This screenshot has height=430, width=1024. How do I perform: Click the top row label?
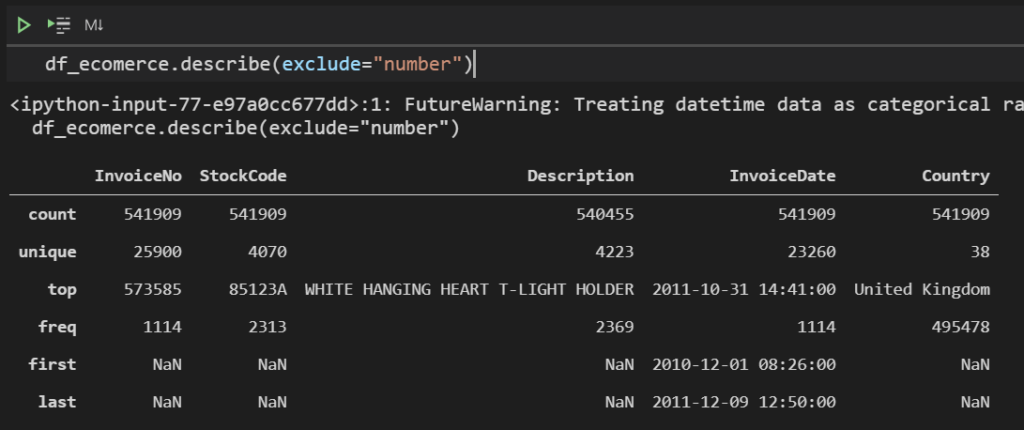coord(62,289)
